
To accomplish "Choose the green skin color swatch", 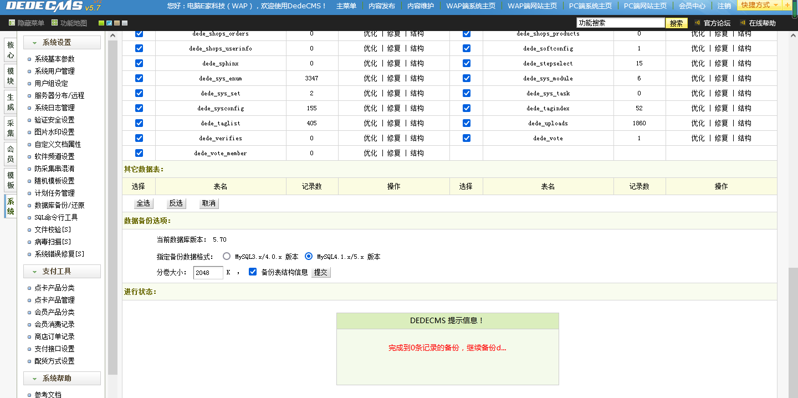I will [101, 23].
